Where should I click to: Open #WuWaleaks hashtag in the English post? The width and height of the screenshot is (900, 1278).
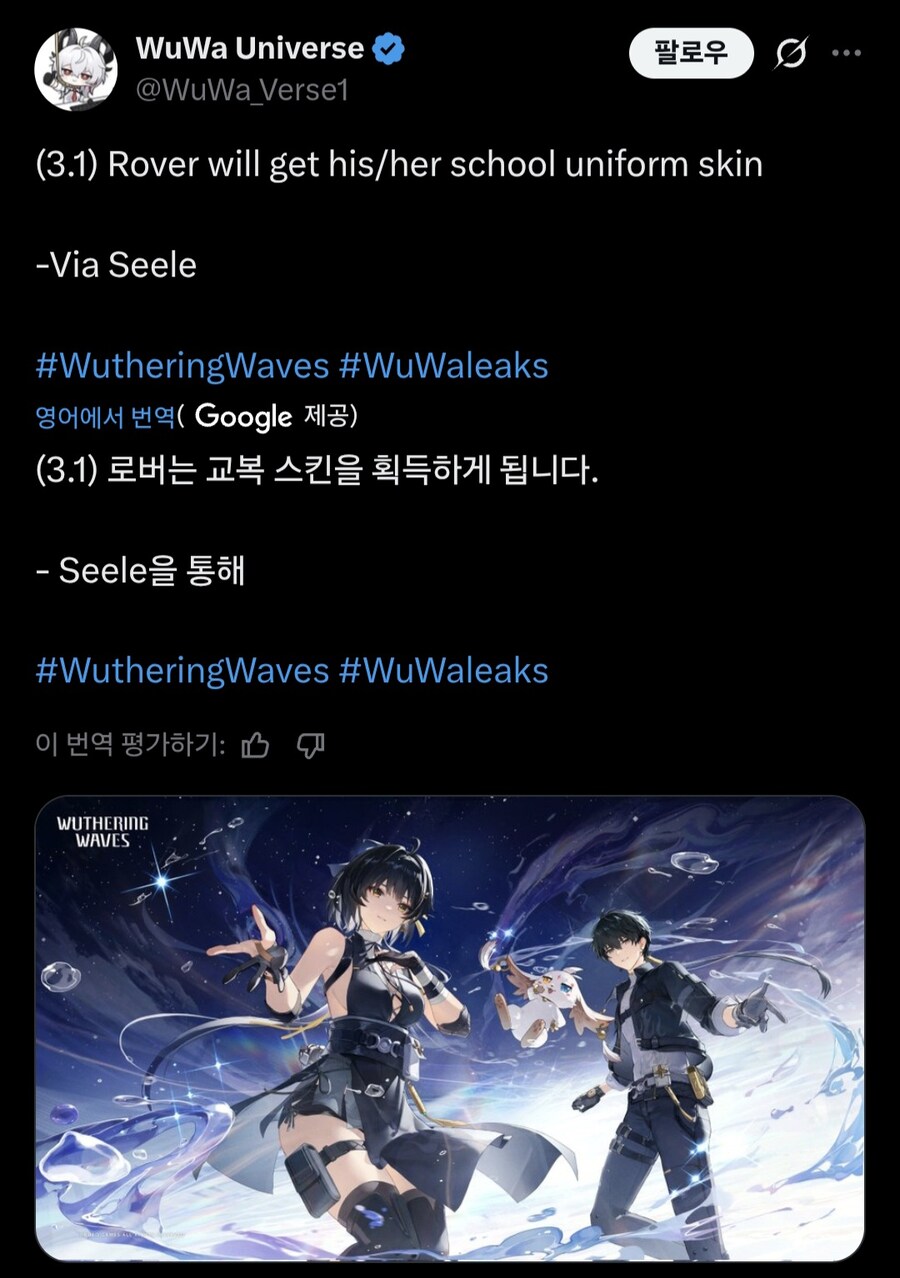point(444,366)
